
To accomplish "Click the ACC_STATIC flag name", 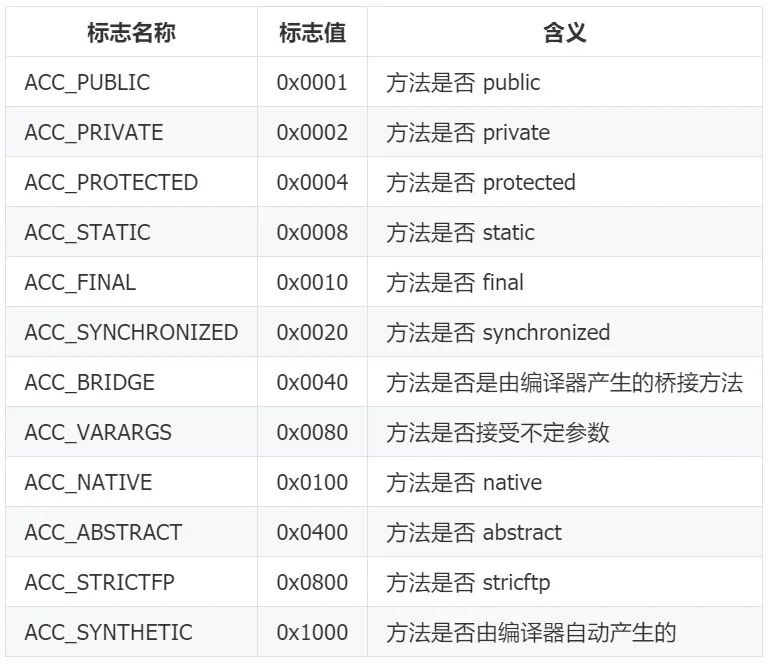I will click(x=87, y=232).
